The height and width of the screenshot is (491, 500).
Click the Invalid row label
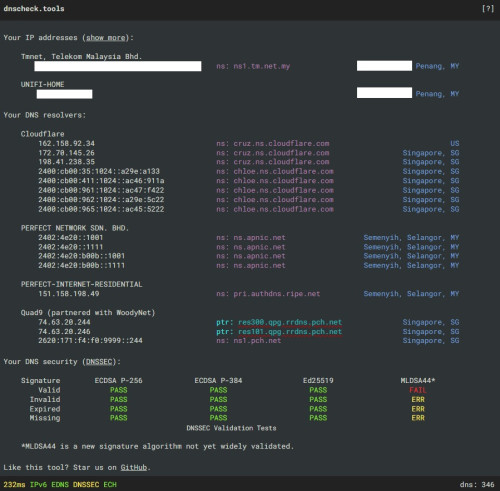point(45,399)
